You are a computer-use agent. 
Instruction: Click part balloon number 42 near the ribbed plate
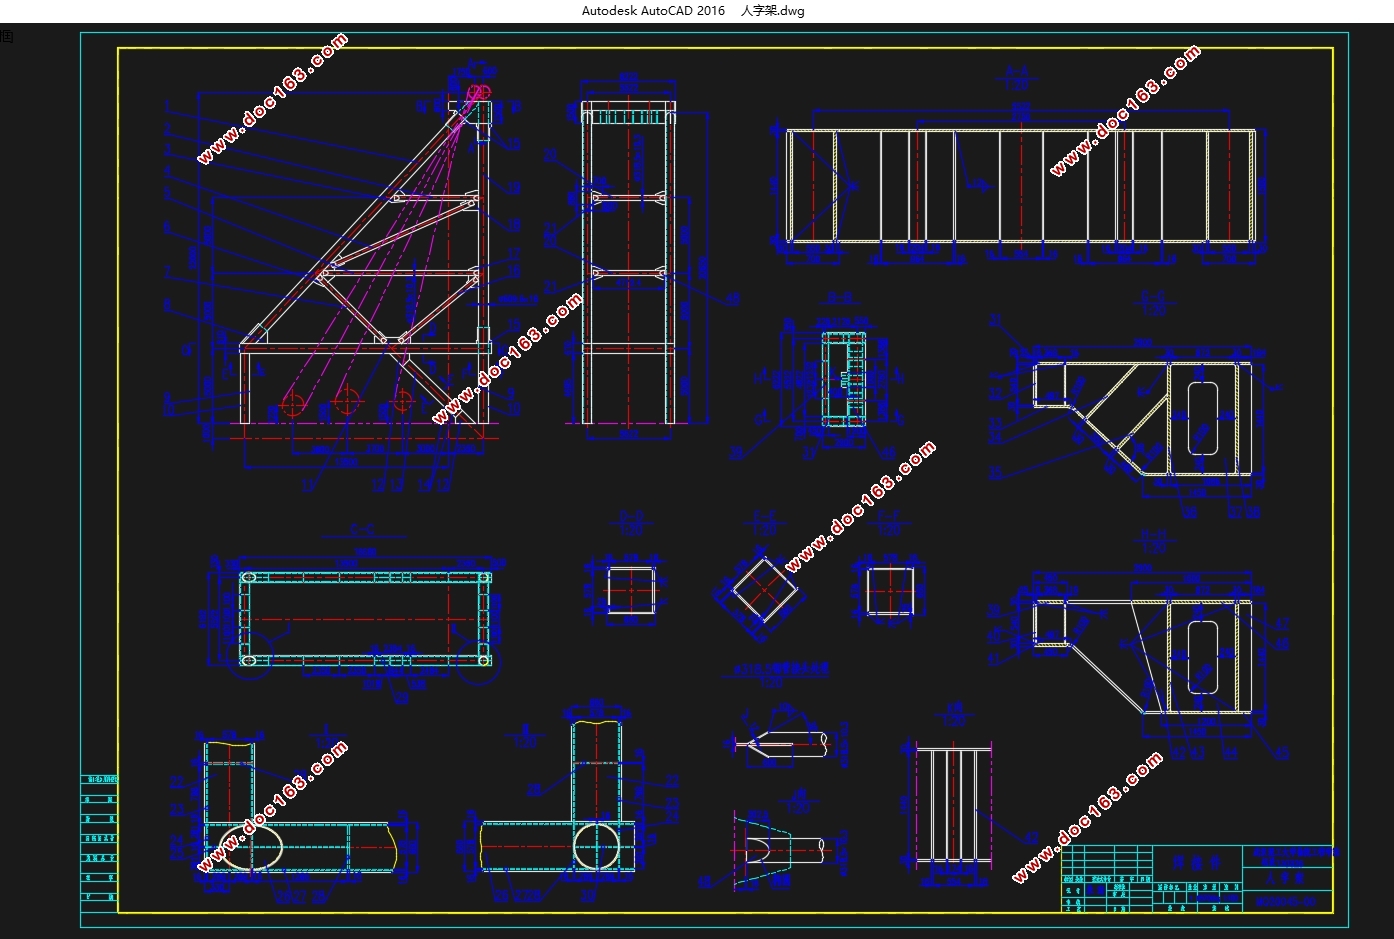[x=1031, y=836]
